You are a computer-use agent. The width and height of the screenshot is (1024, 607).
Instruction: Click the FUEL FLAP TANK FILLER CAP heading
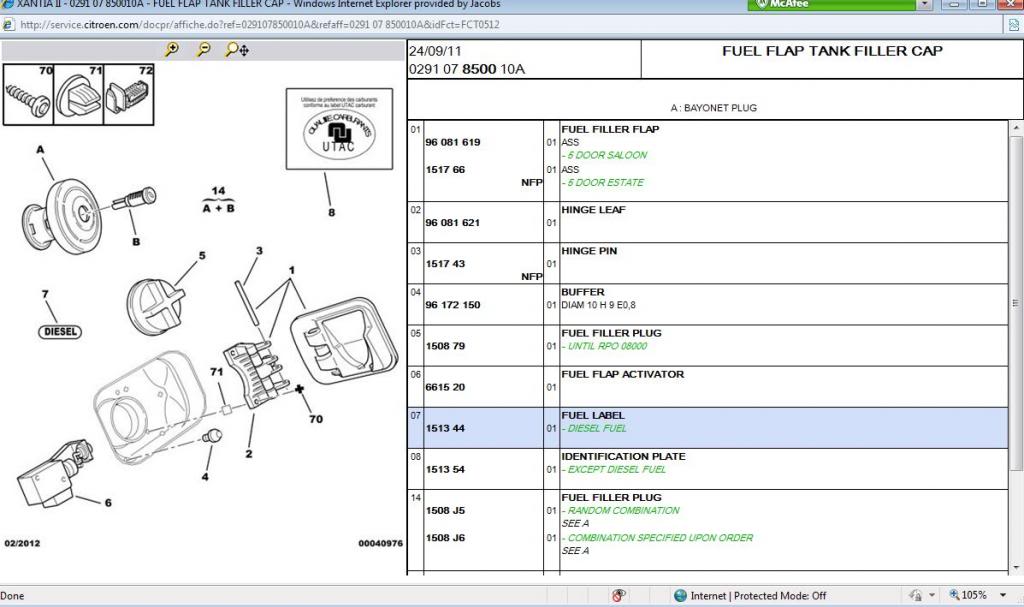pos(832,51)
